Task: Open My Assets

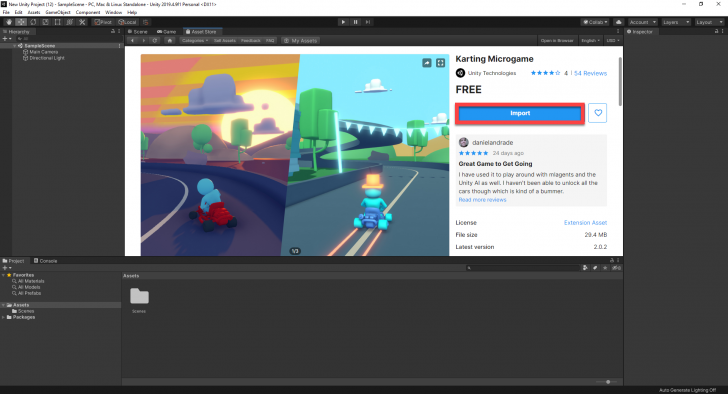Action: click(x=300, y=40)
